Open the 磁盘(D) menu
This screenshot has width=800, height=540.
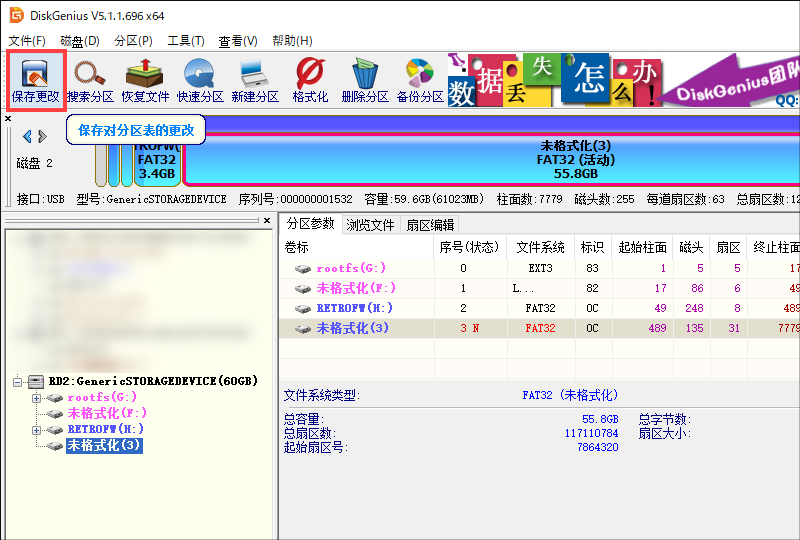click(x=80, y=41)
